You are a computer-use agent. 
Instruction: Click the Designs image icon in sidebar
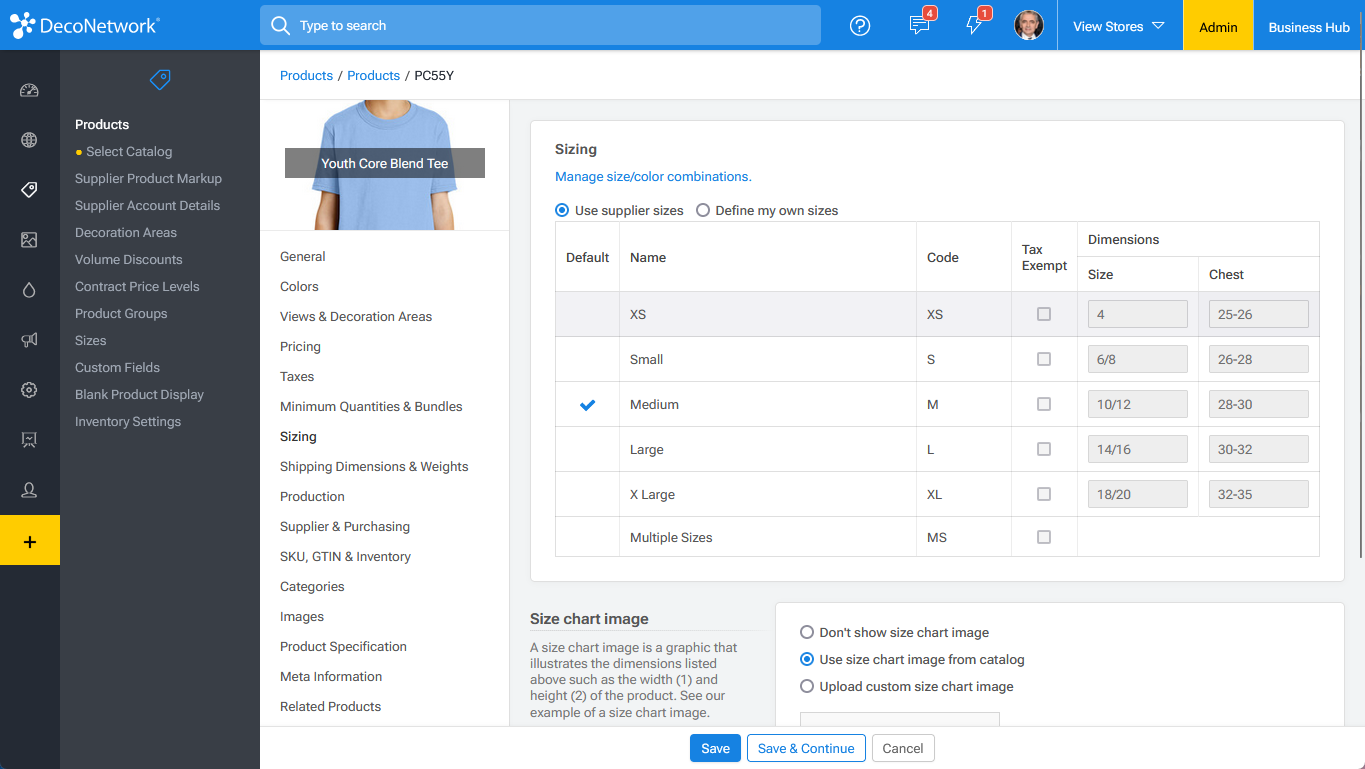pyautogui.click(x=30, y=240)
